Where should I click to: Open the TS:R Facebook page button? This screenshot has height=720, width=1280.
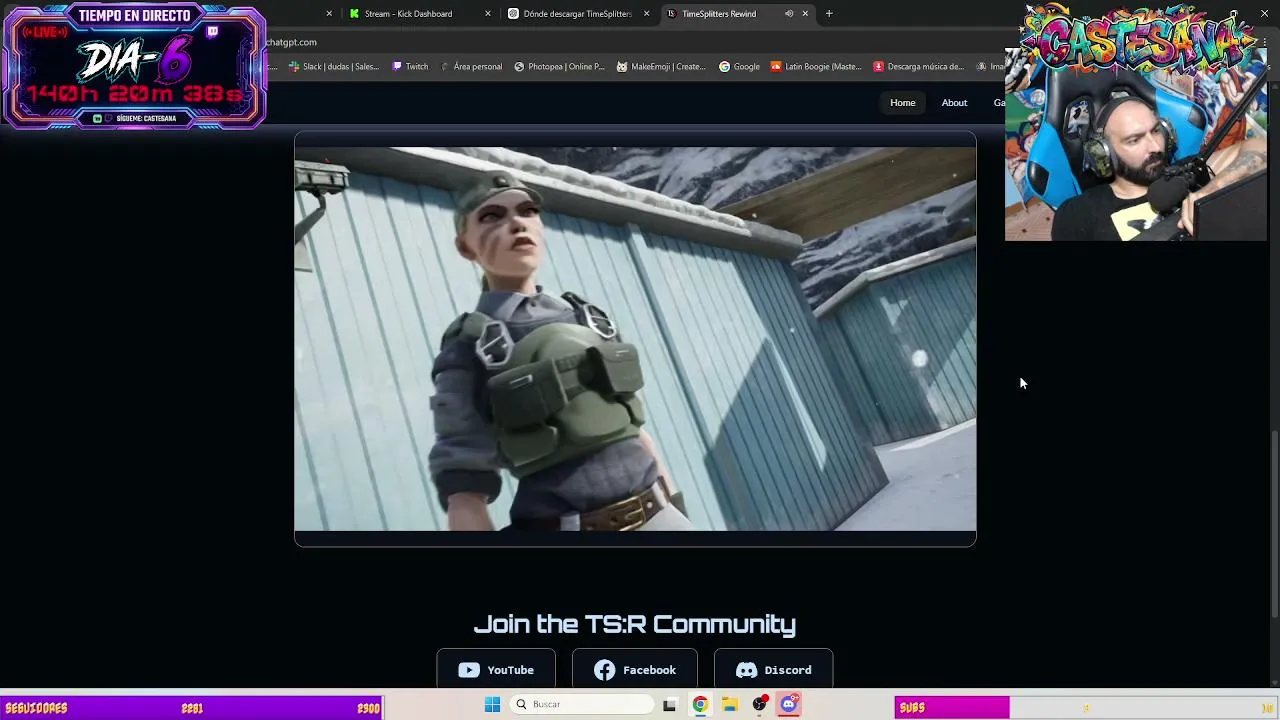pyautogui.click(x=635, y=670)
